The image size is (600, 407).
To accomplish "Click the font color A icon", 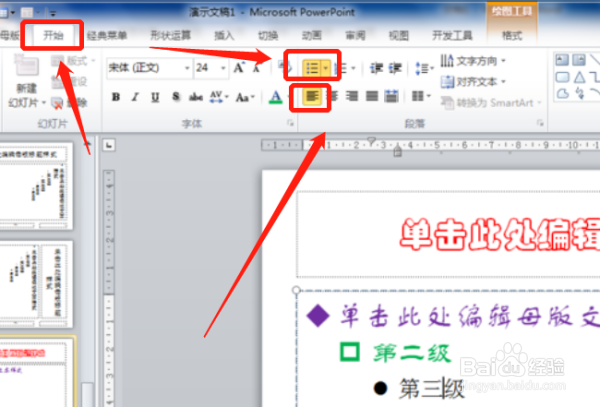I will coord(276,97).
